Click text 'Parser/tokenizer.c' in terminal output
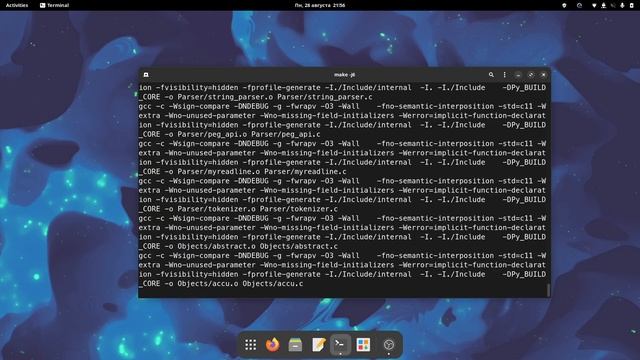The height and width of the screenshot is (360, 640). (298, 209)
